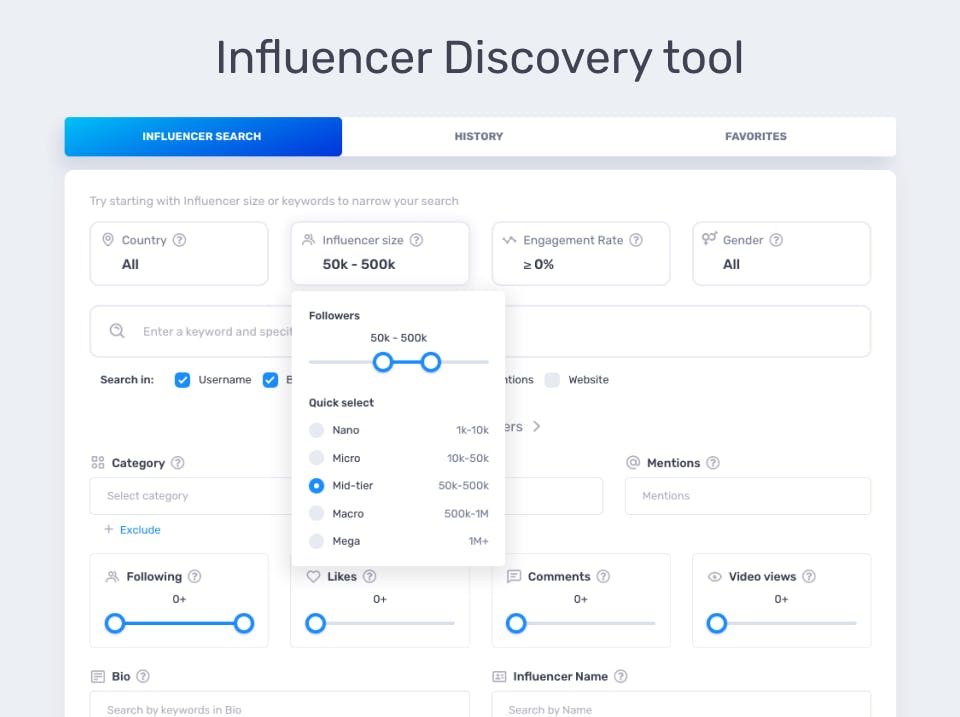The height and width of the screenshot is (717, 960).
Task: Click the Comments slider handle
Action: (x=516, y=623)
